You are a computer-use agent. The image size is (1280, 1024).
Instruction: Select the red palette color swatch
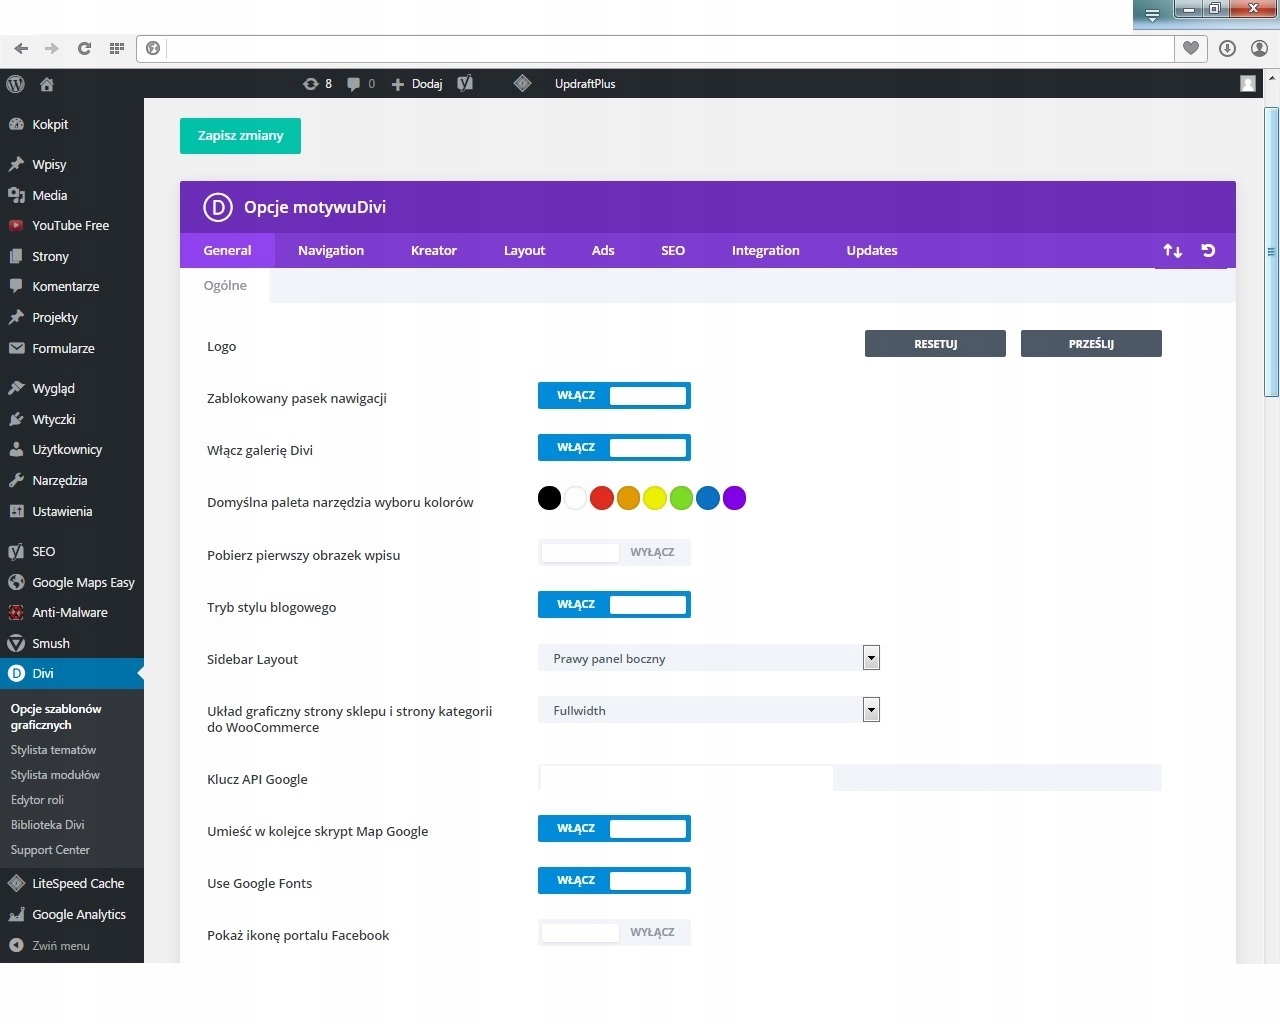click(602, 498)
